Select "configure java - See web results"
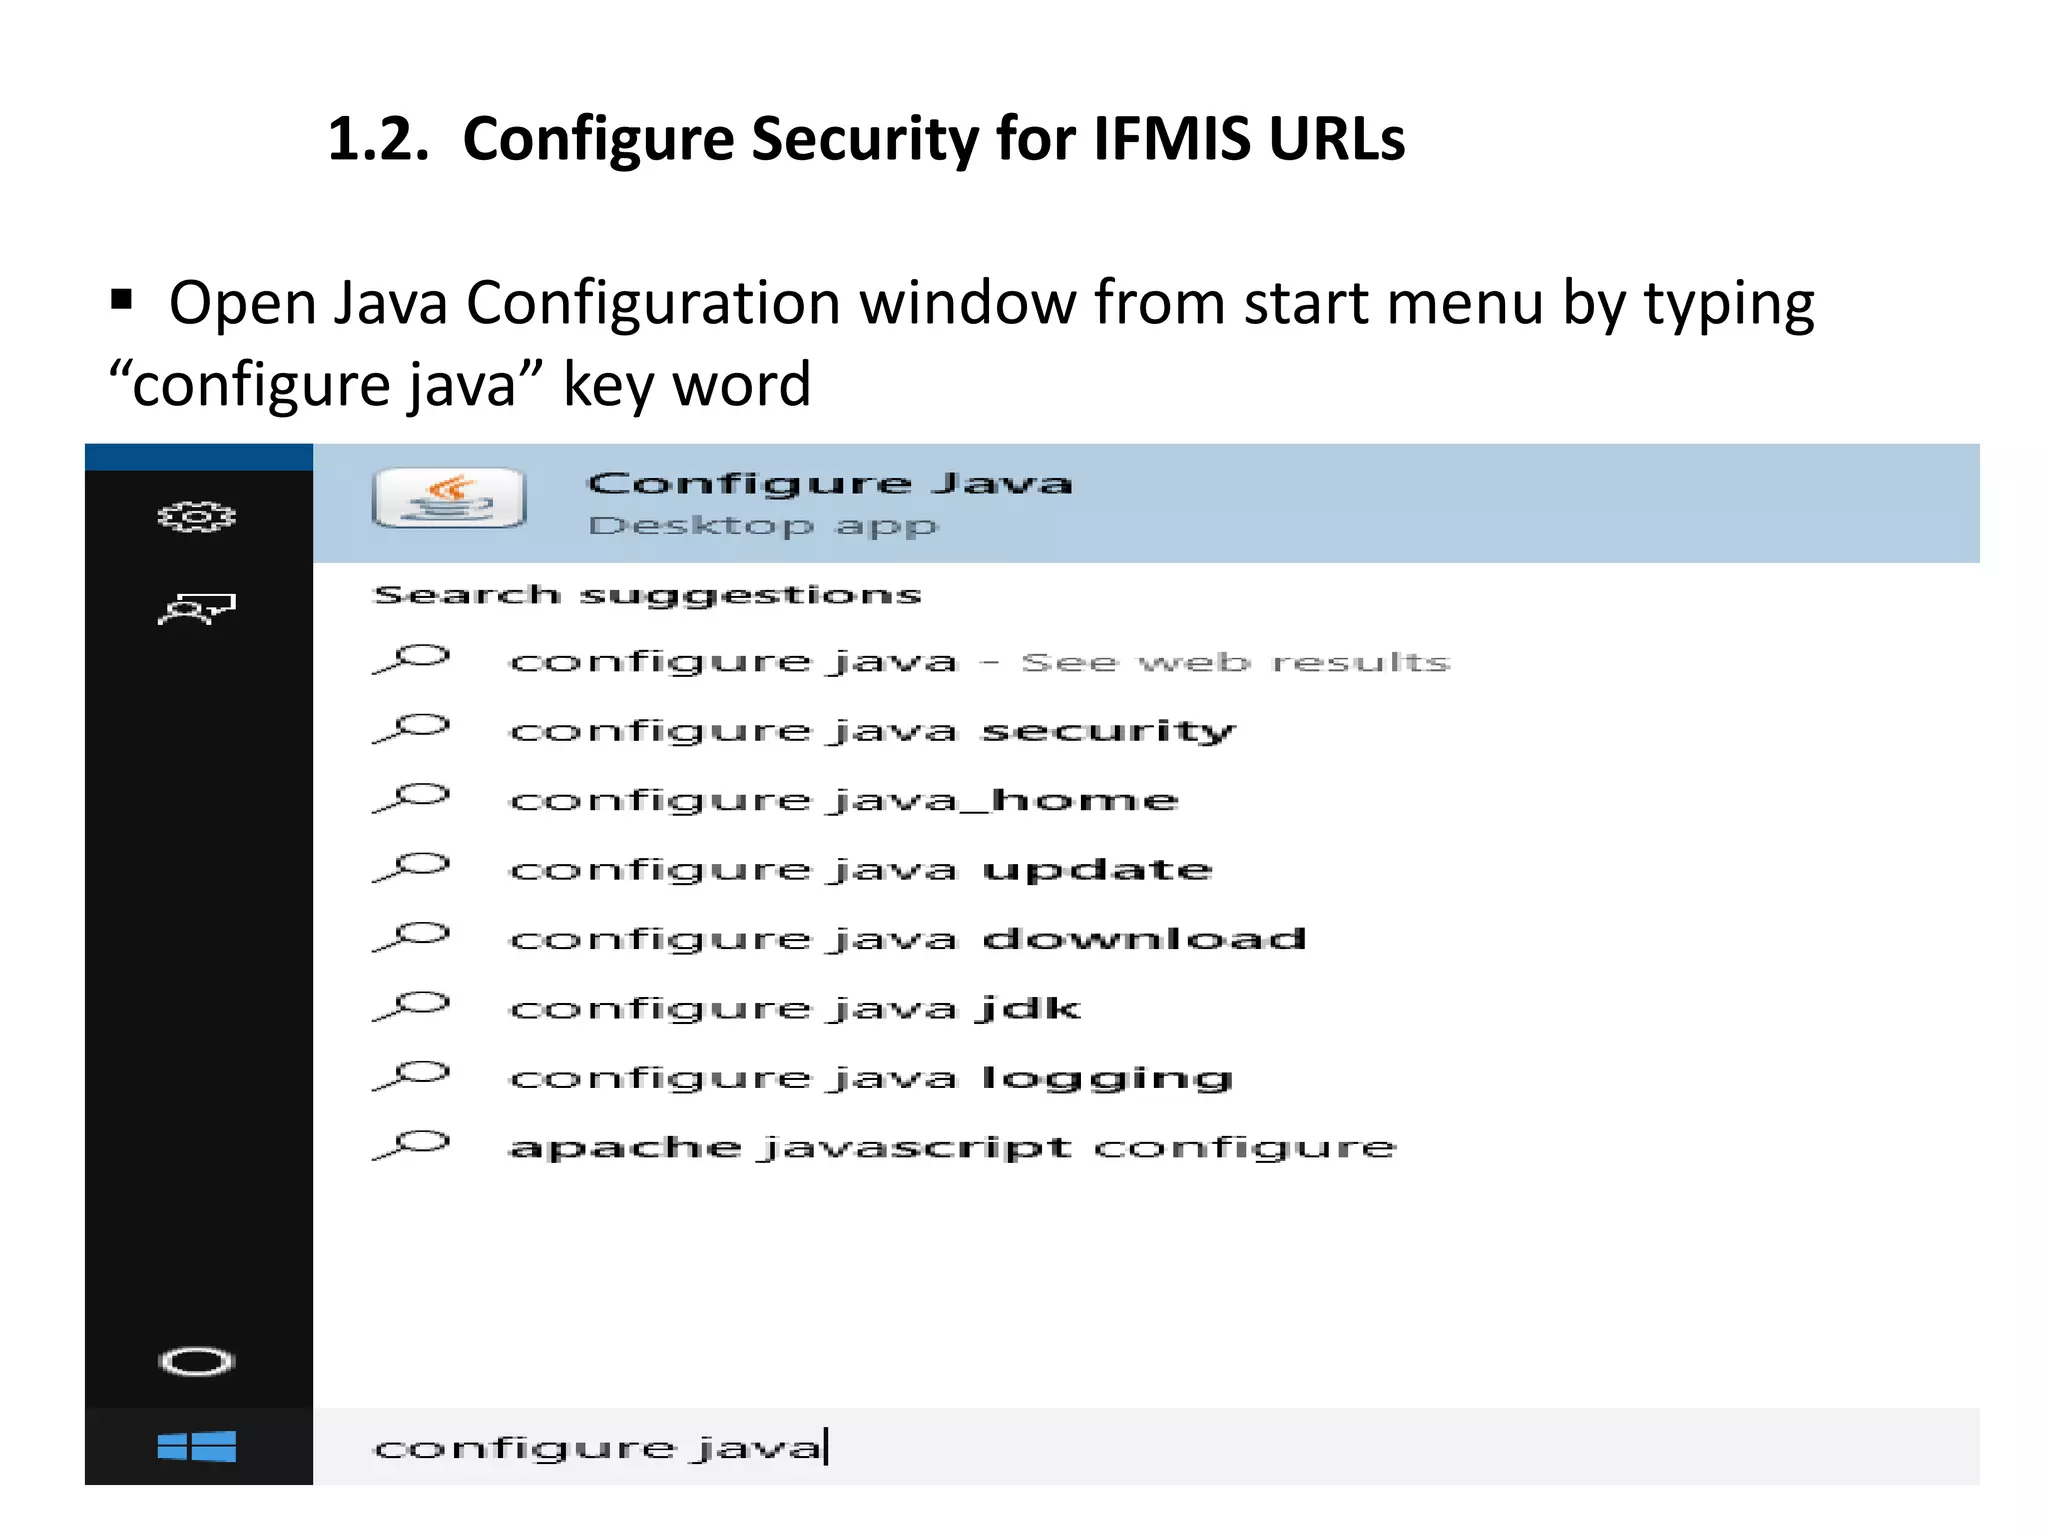Screen dimensions: 2048x1536 [x=734, y=662]
